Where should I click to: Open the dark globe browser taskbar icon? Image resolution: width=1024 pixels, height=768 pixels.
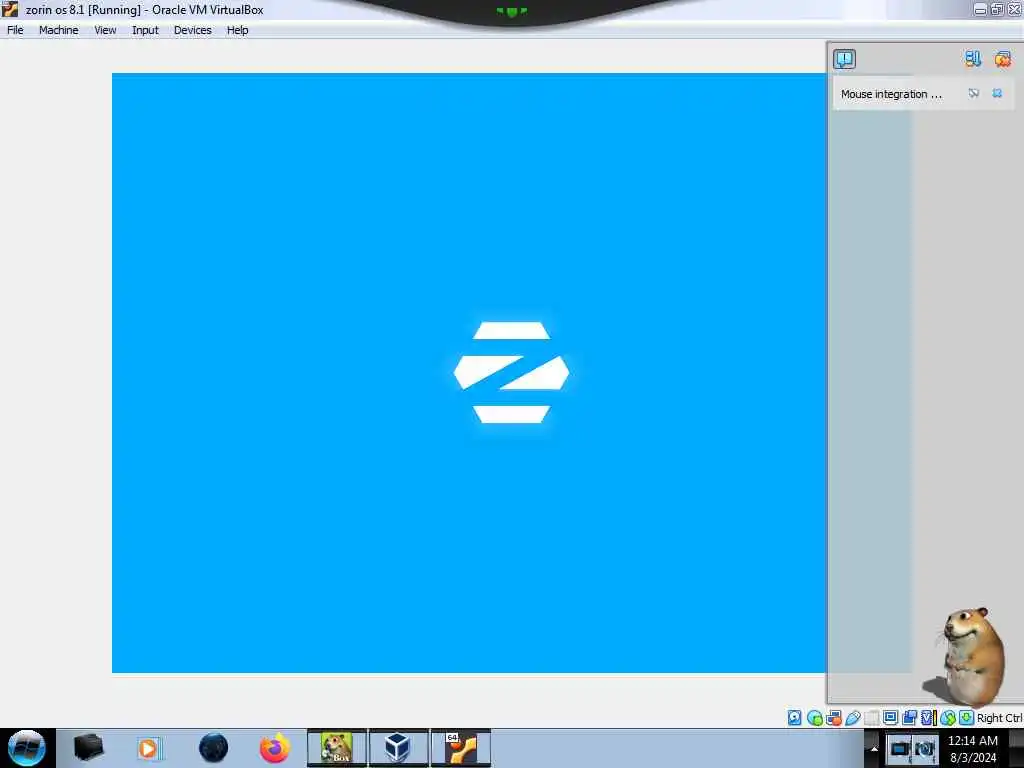point(213,748)
